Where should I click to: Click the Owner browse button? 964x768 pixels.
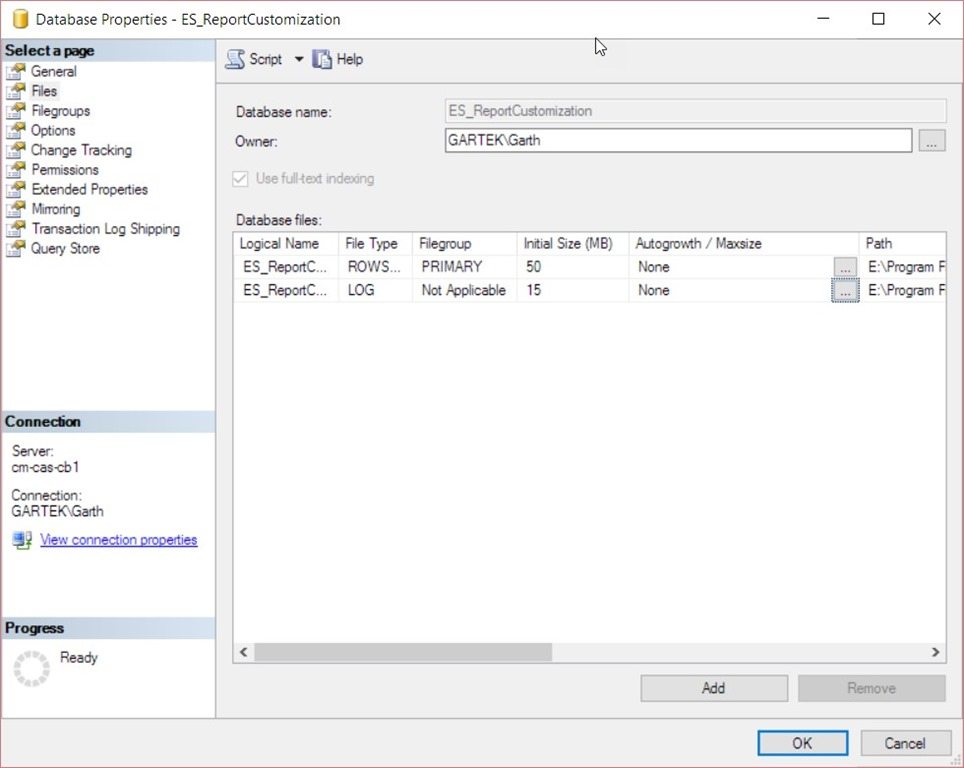931,140
